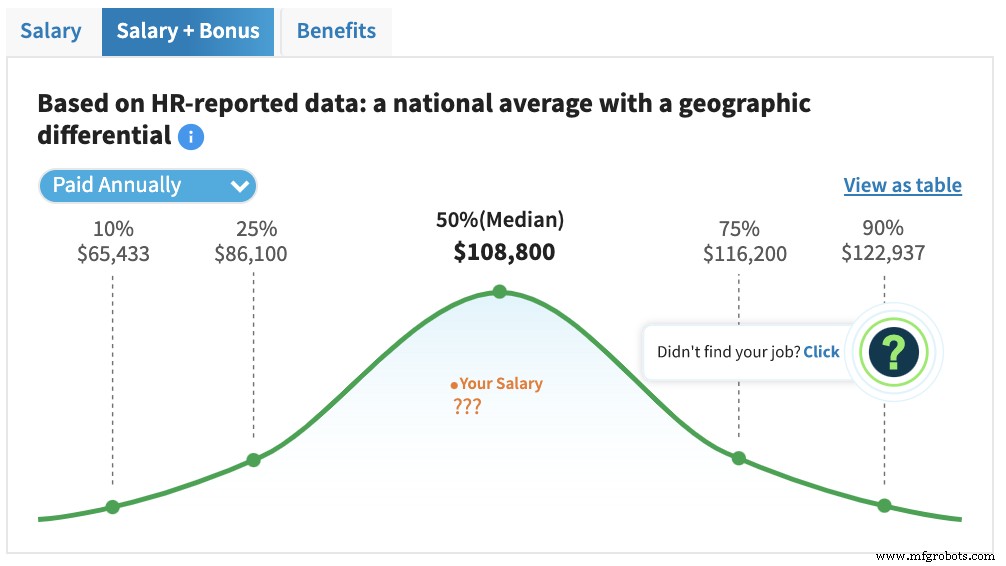
Task: Click the View as table link
Action: point(902,185)
